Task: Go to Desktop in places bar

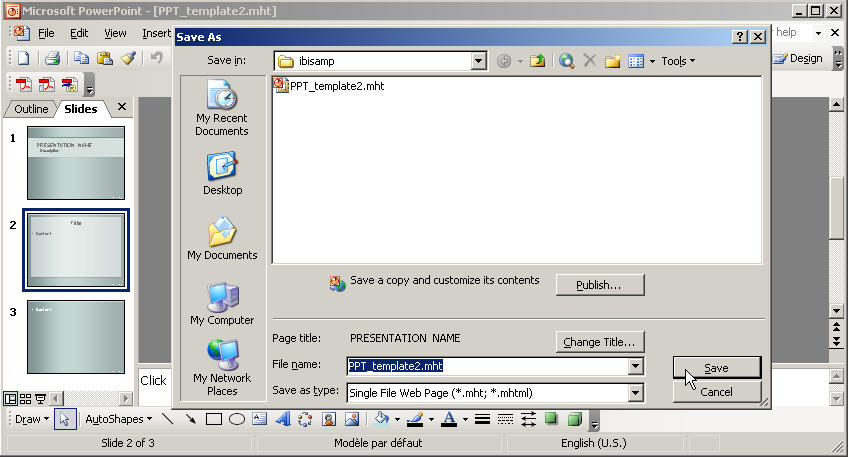Action: pos(222,173)
